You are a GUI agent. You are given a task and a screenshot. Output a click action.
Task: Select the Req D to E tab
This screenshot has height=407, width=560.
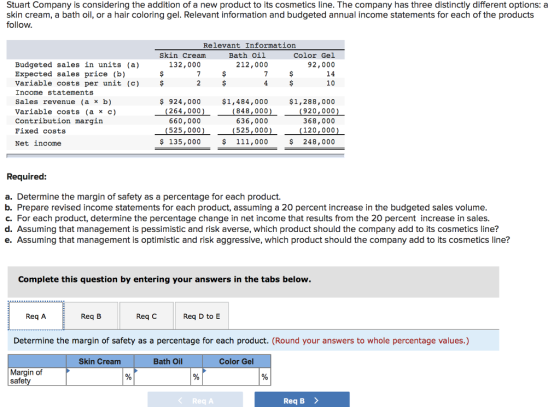pyautogui.click(x=202, y=316)
